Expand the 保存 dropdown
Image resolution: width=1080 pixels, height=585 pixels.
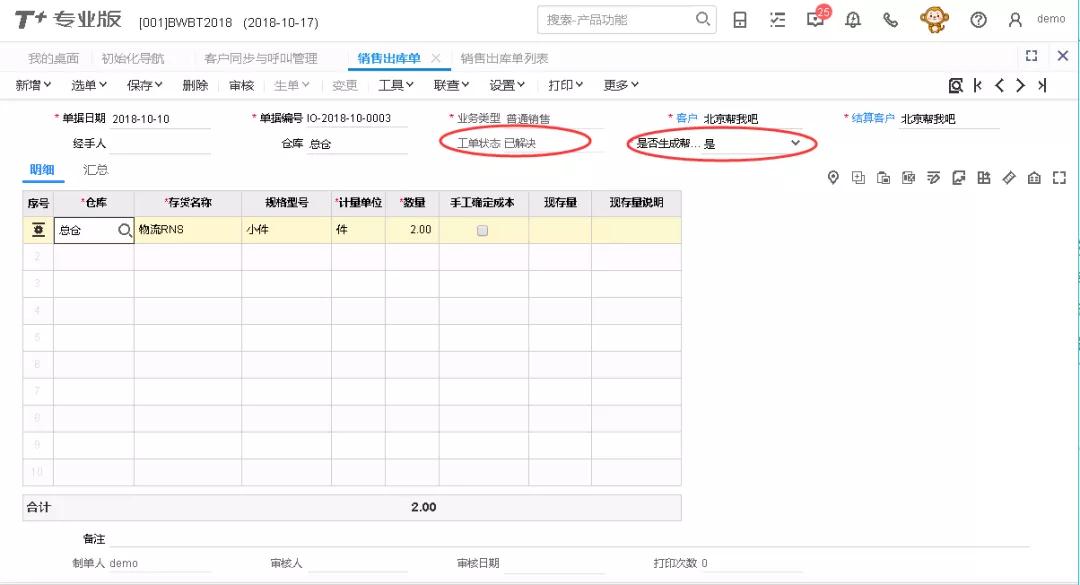click(x=145, y=85)
